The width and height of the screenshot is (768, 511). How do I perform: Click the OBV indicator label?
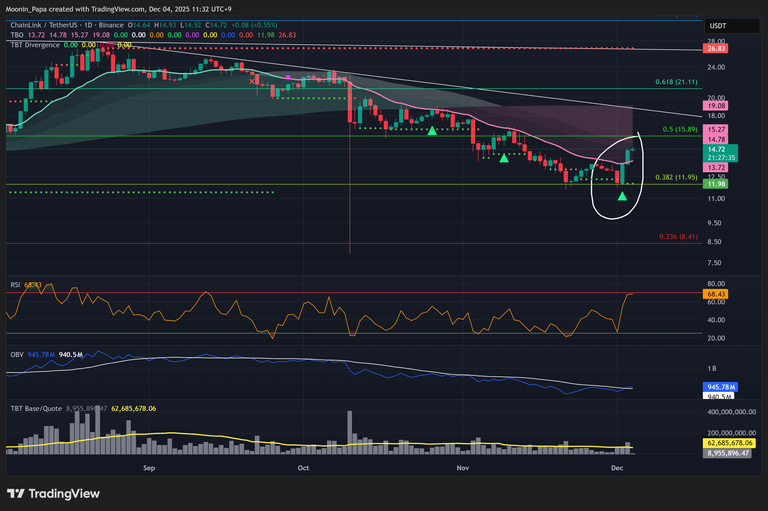[15, 354]
